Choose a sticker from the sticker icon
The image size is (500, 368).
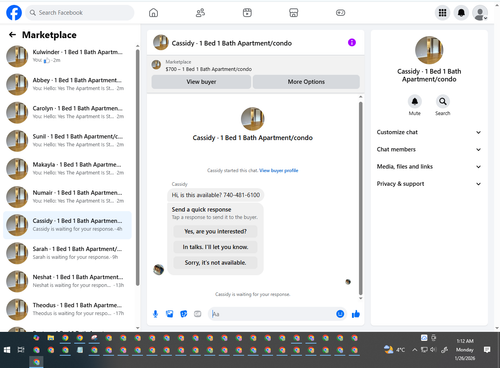[184, 314]
